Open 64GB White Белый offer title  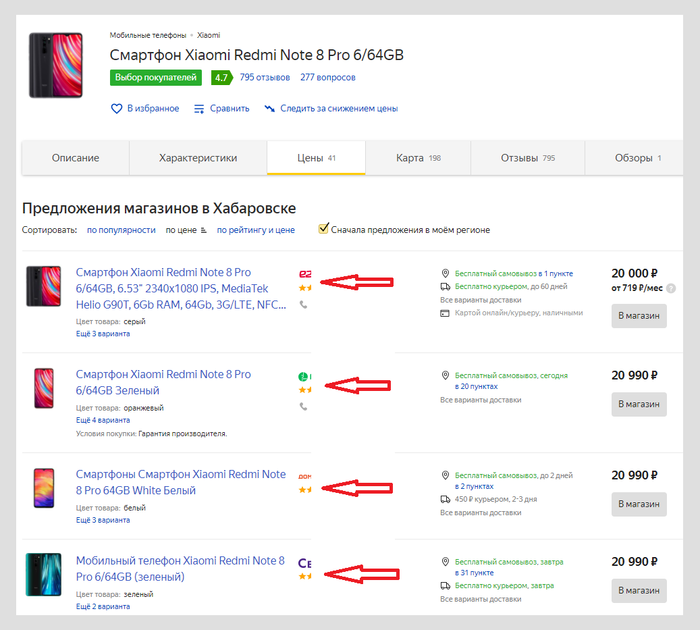point(181,483)
